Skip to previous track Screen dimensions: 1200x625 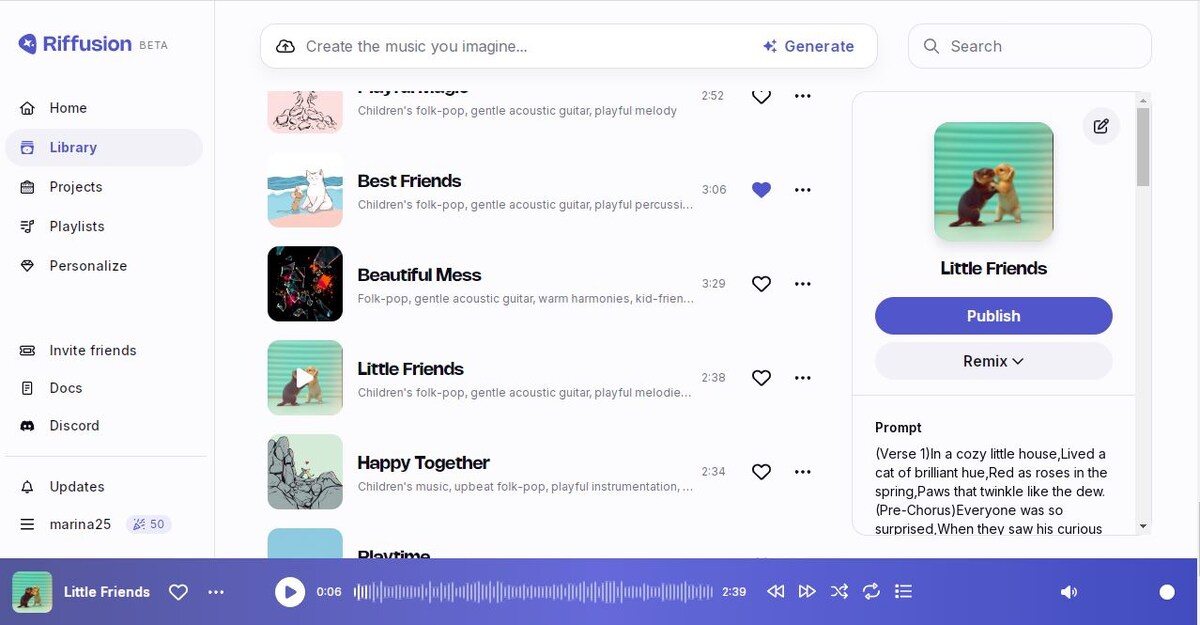click(775, 592)
